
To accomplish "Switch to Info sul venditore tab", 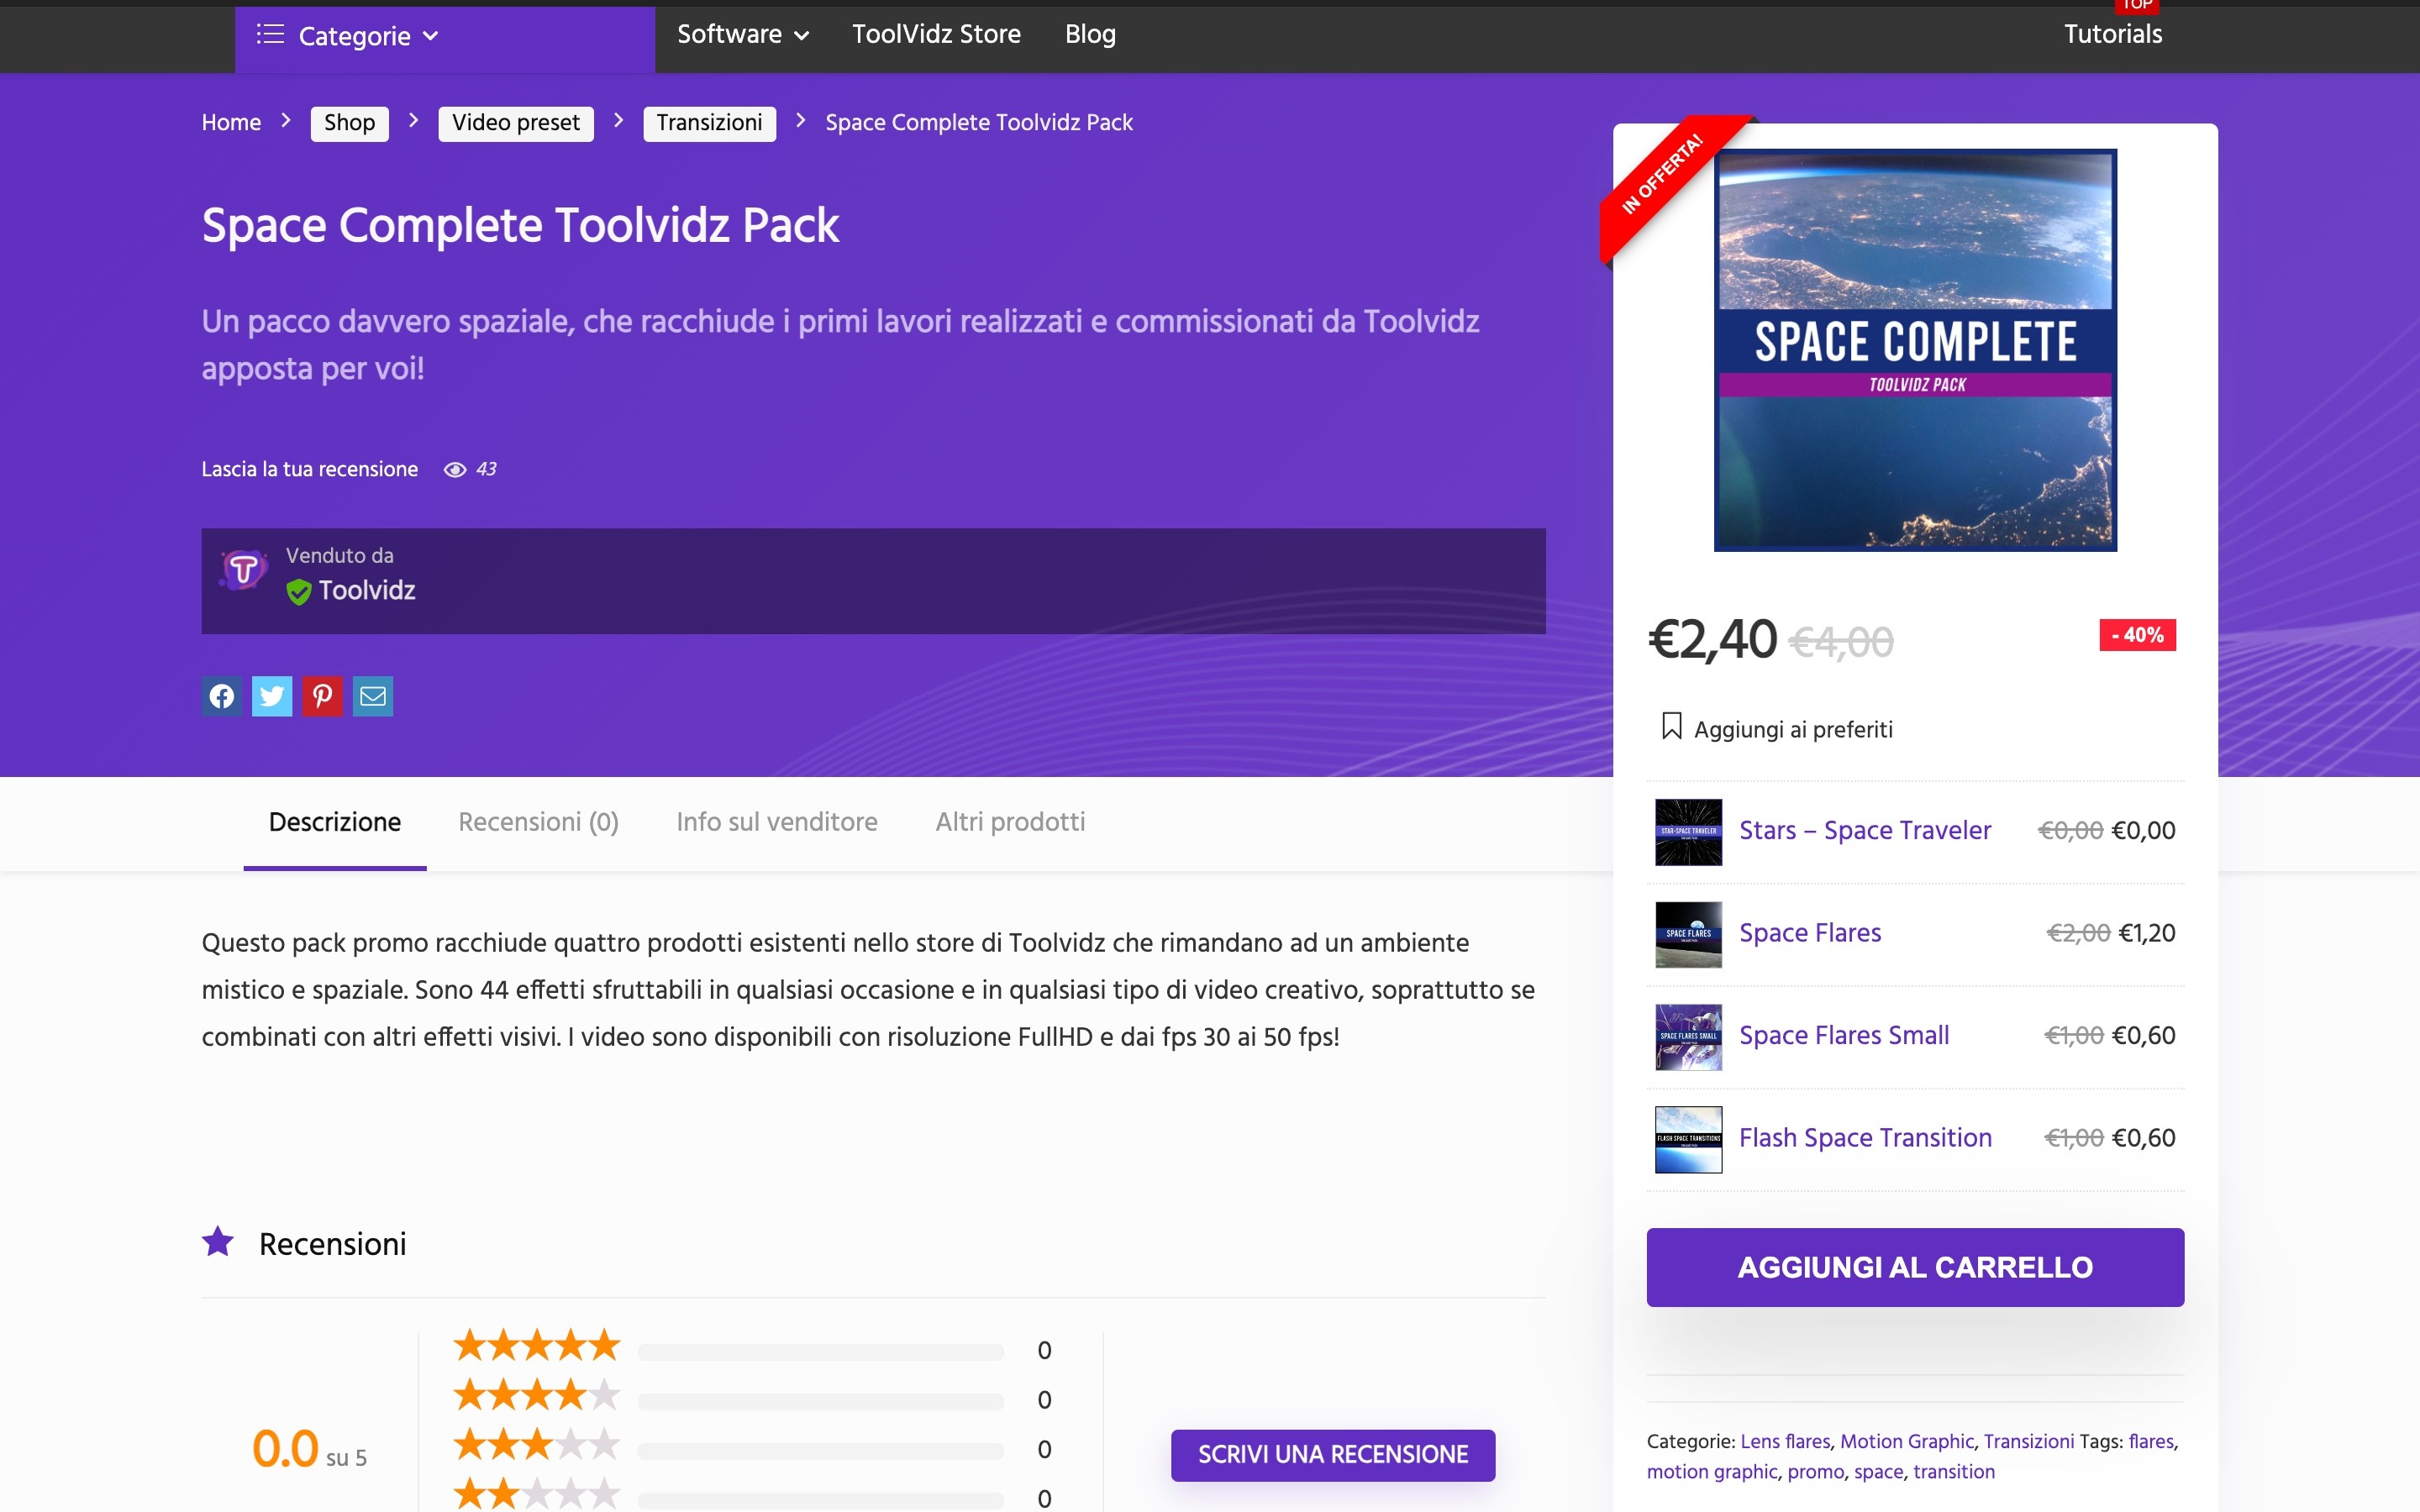I will tap(777, 822).
